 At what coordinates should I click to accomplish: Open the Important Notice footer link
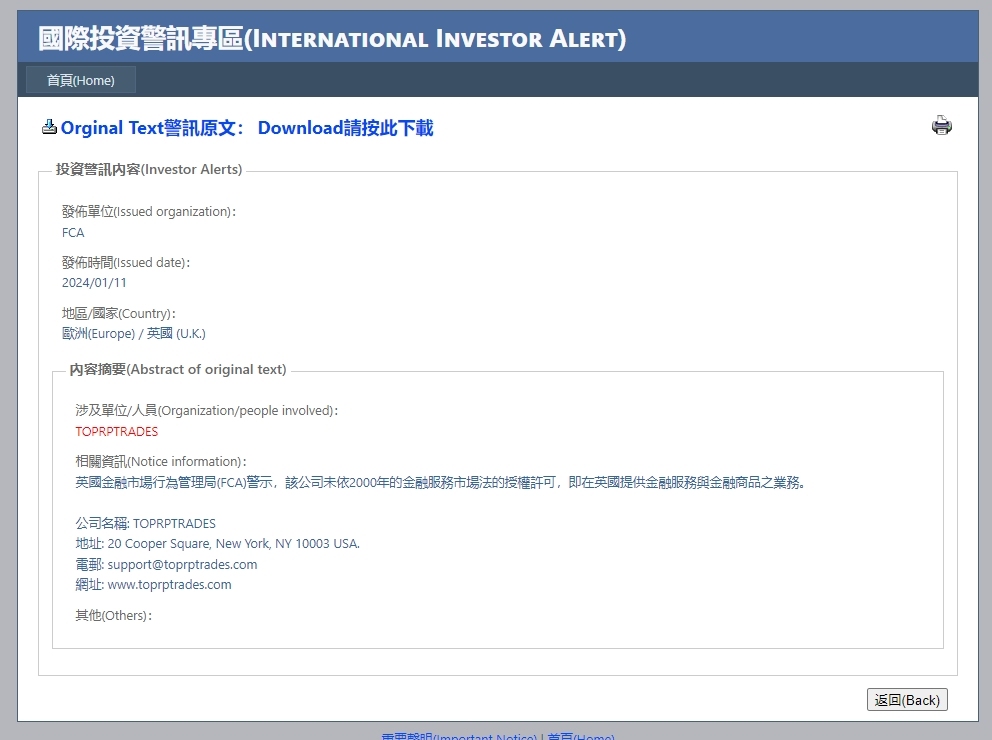pos(458,736)
